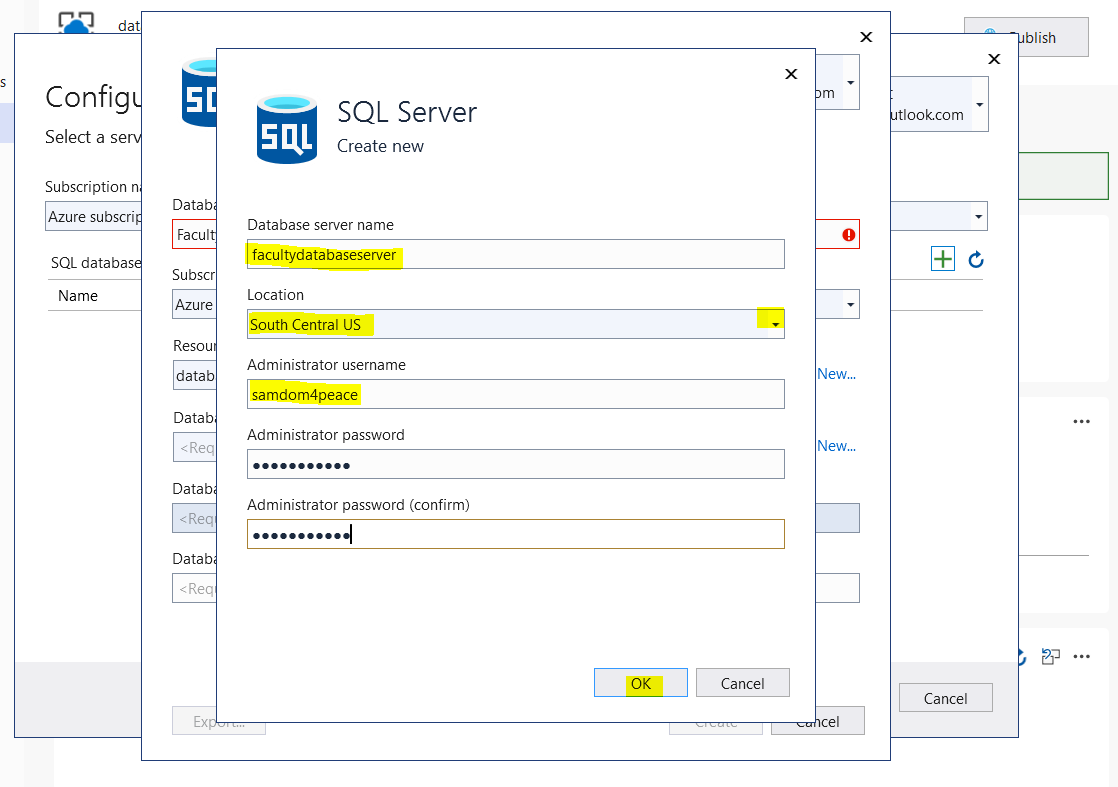Open the outlook.com account dropdown

pyautogui.click(x=980, y=105)
